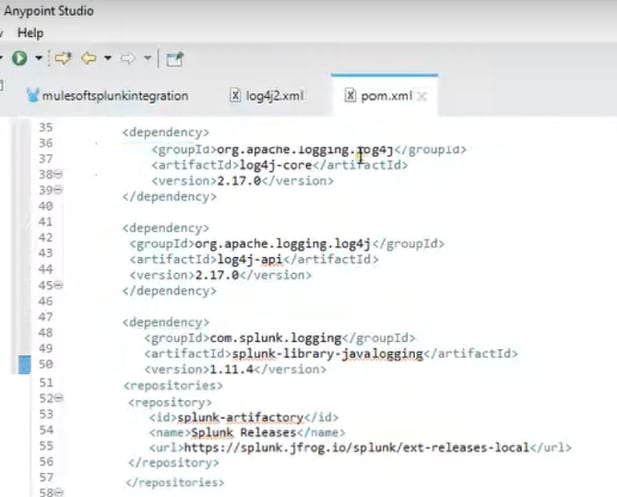This screenshot has height=497, width=617.
Task: Click the green Run button in toolbar
Action: [19, 58]
